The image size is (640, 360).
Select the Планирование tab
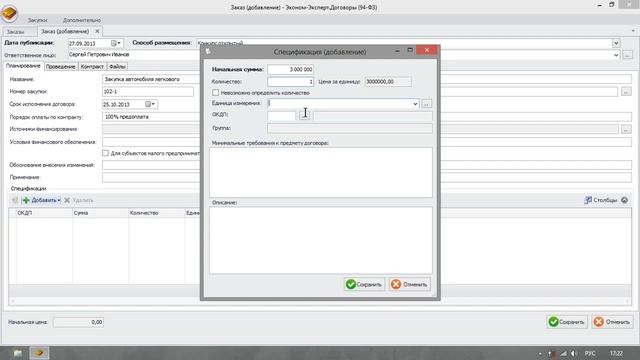coord(23,66)
